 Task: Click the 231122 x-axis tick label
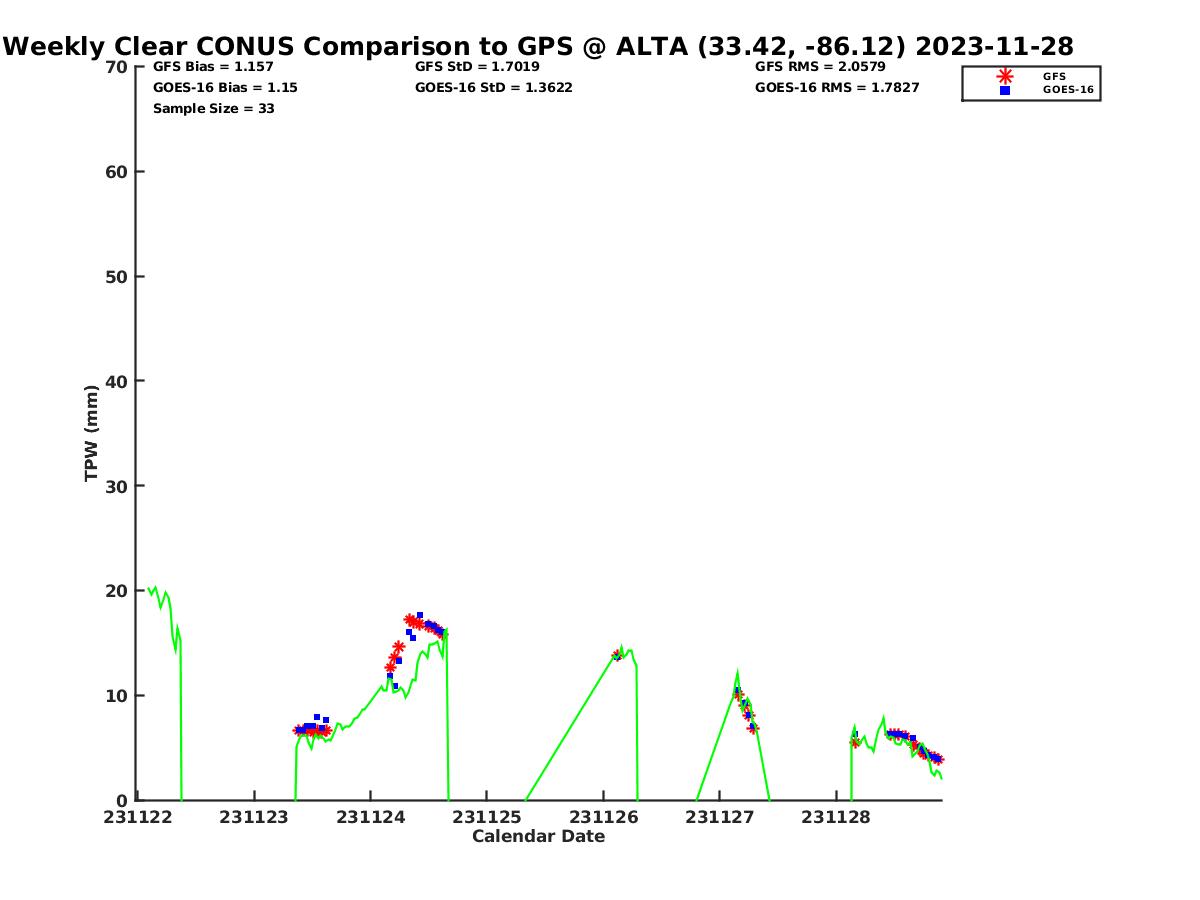(x=138, y=817)
